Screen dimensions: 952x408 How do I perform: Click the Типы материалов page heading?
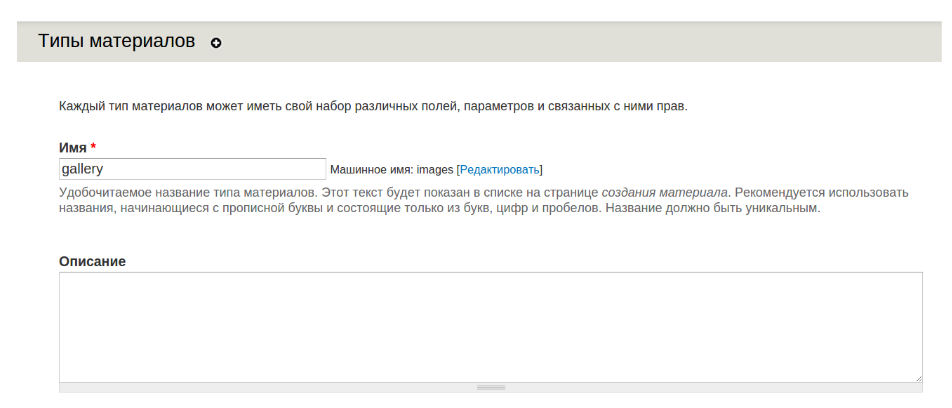pyautogui.click(x=116, y=42)
